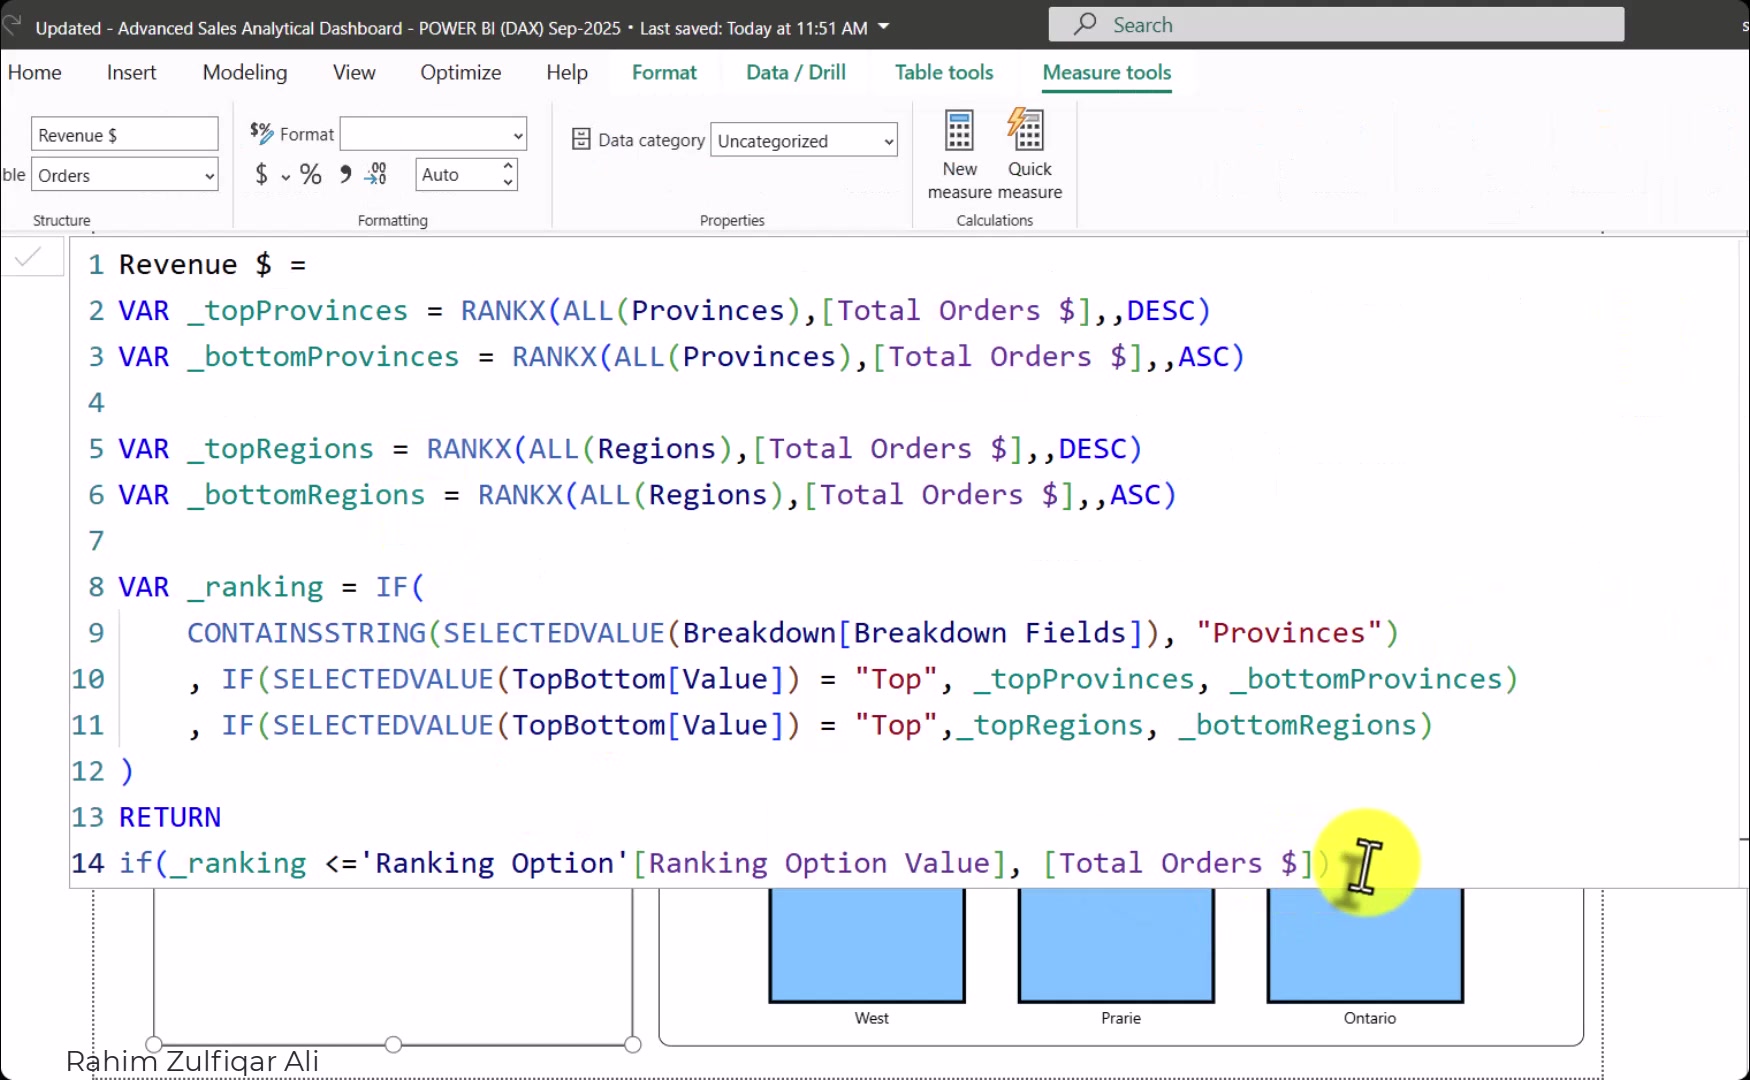Switch to the Modeling tab
Viewport: 1750px width, 1080px height.
point(244,72)
